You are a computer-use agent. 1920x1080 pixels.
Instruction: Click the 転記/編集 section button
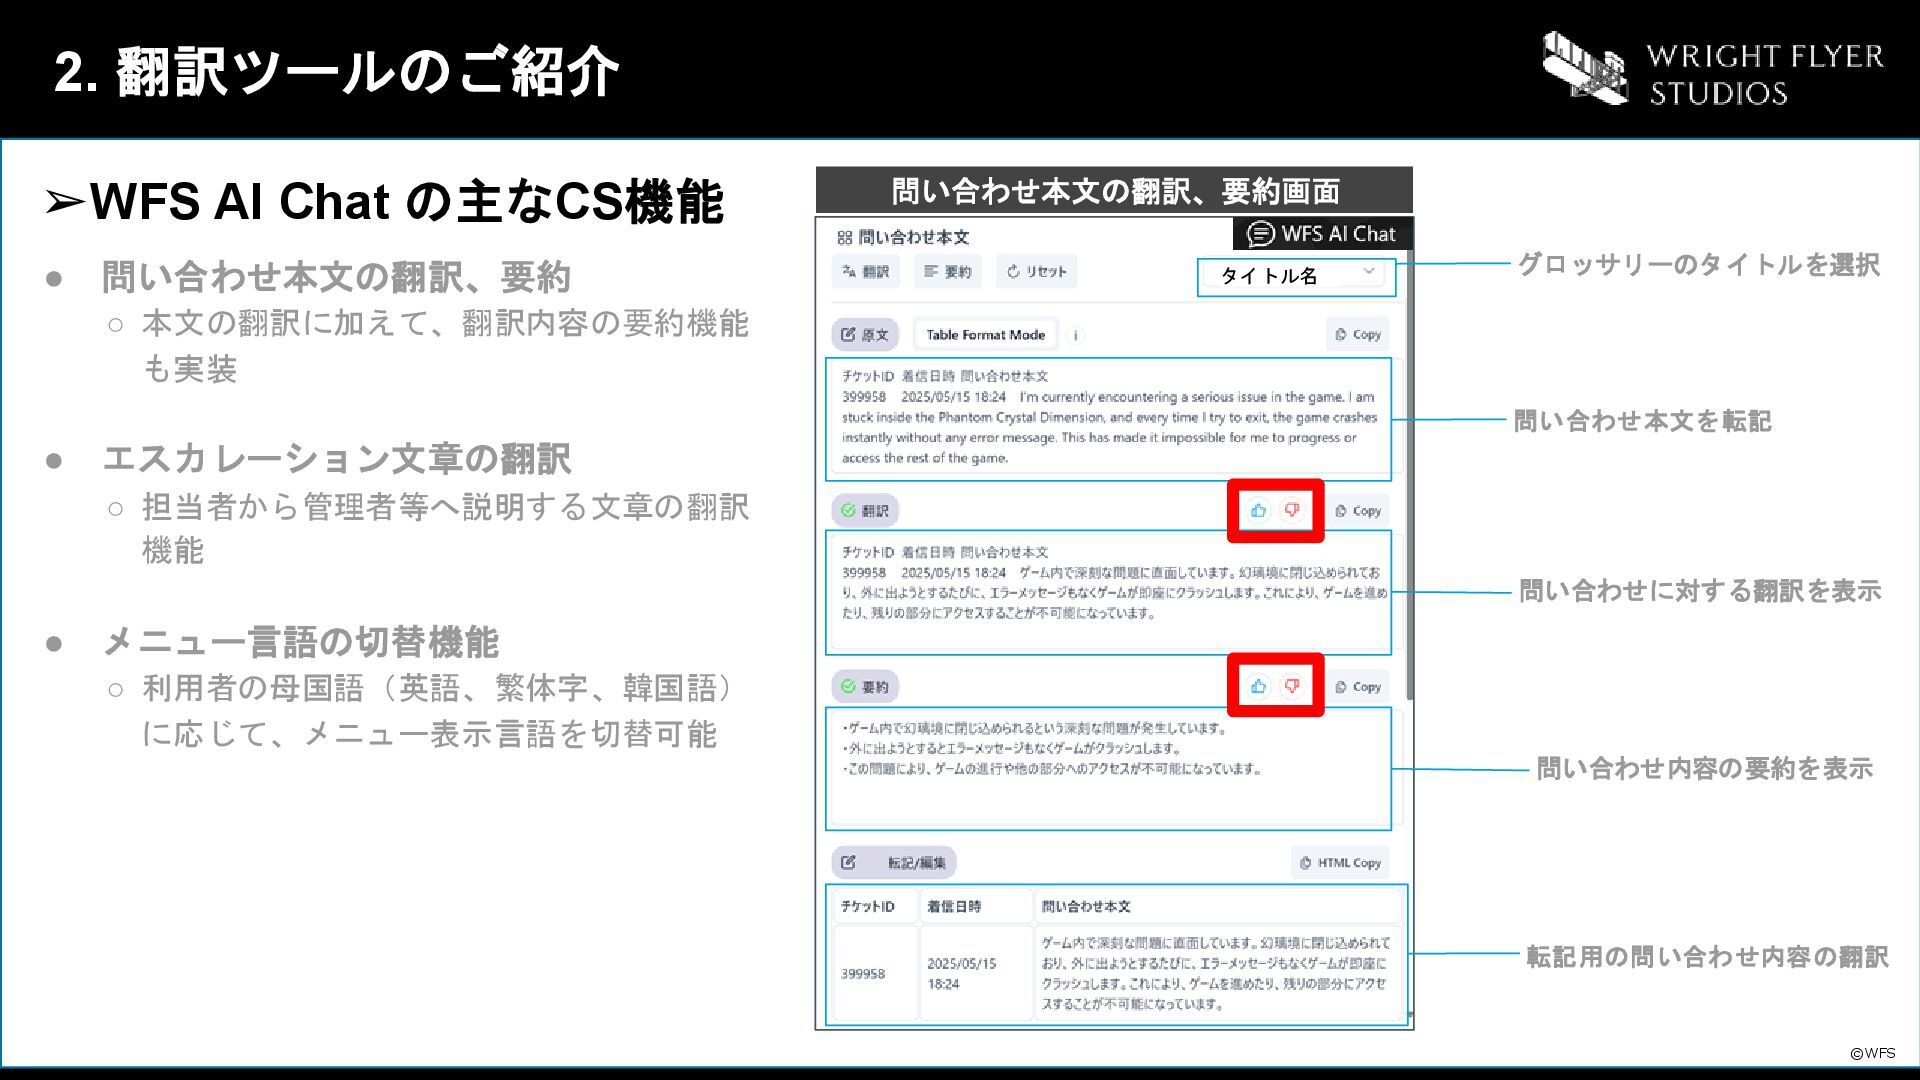[894, 862]
